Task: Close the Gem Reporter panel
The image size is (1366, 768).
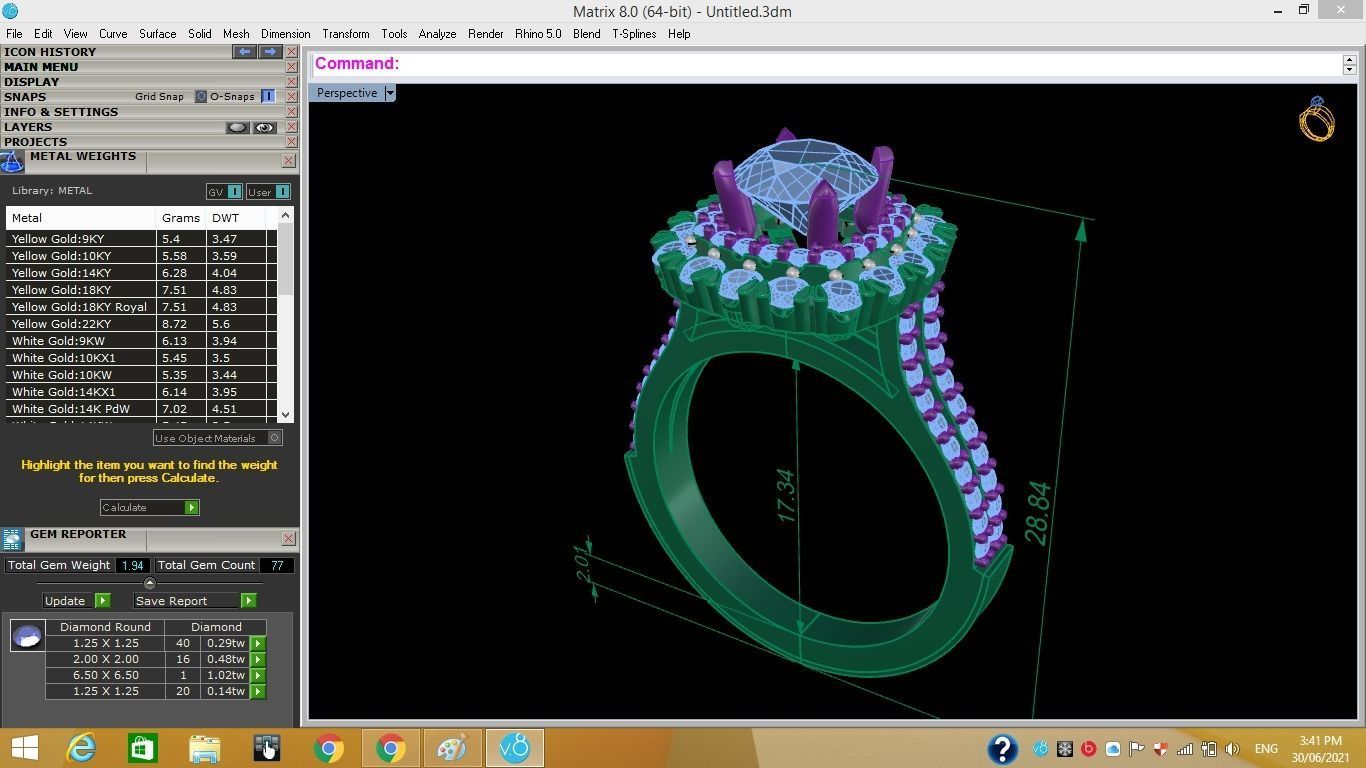Action: [288, 538]
